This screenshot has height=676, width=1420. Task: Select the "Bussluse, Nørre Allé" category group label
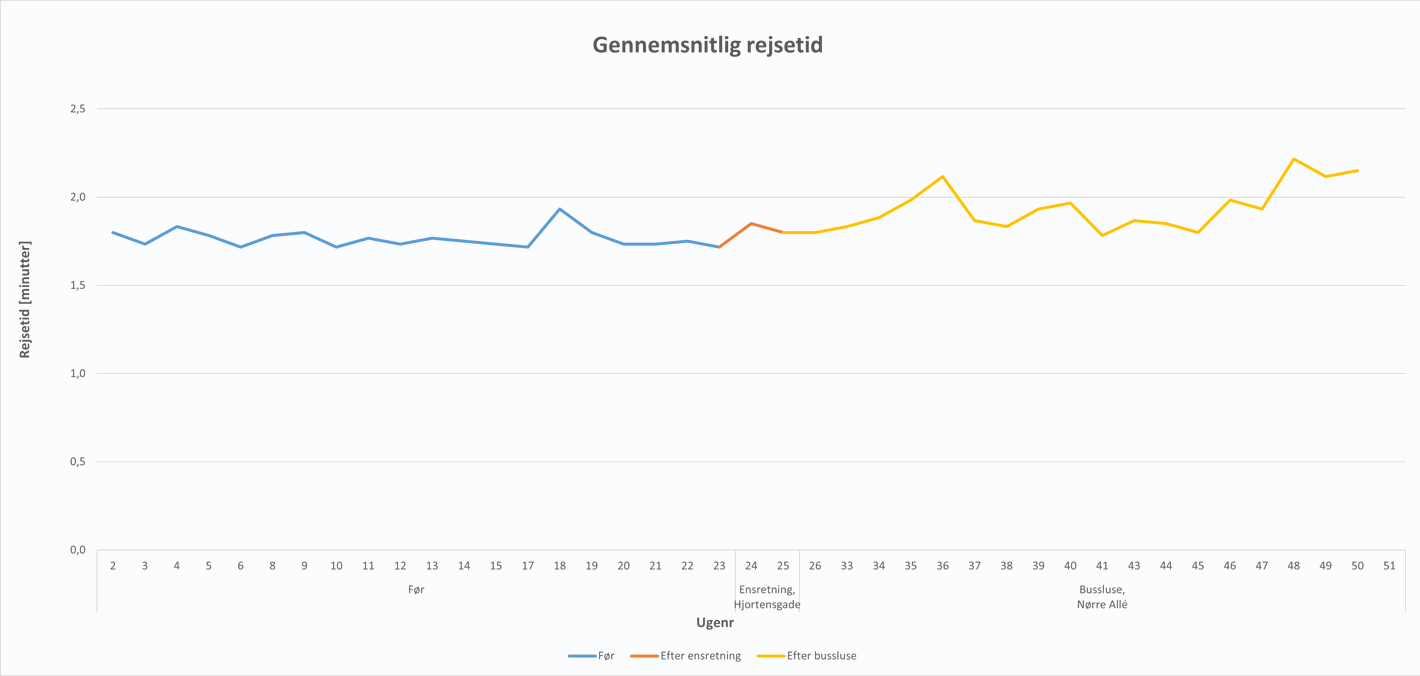click(x=1102, y=597)
